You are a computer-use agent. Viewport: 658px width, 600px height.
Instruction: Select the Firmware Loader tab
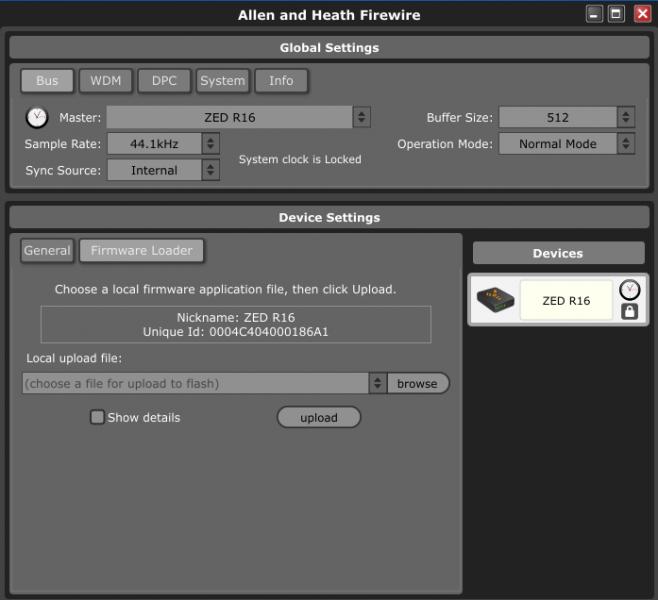(x=141, y=250)
